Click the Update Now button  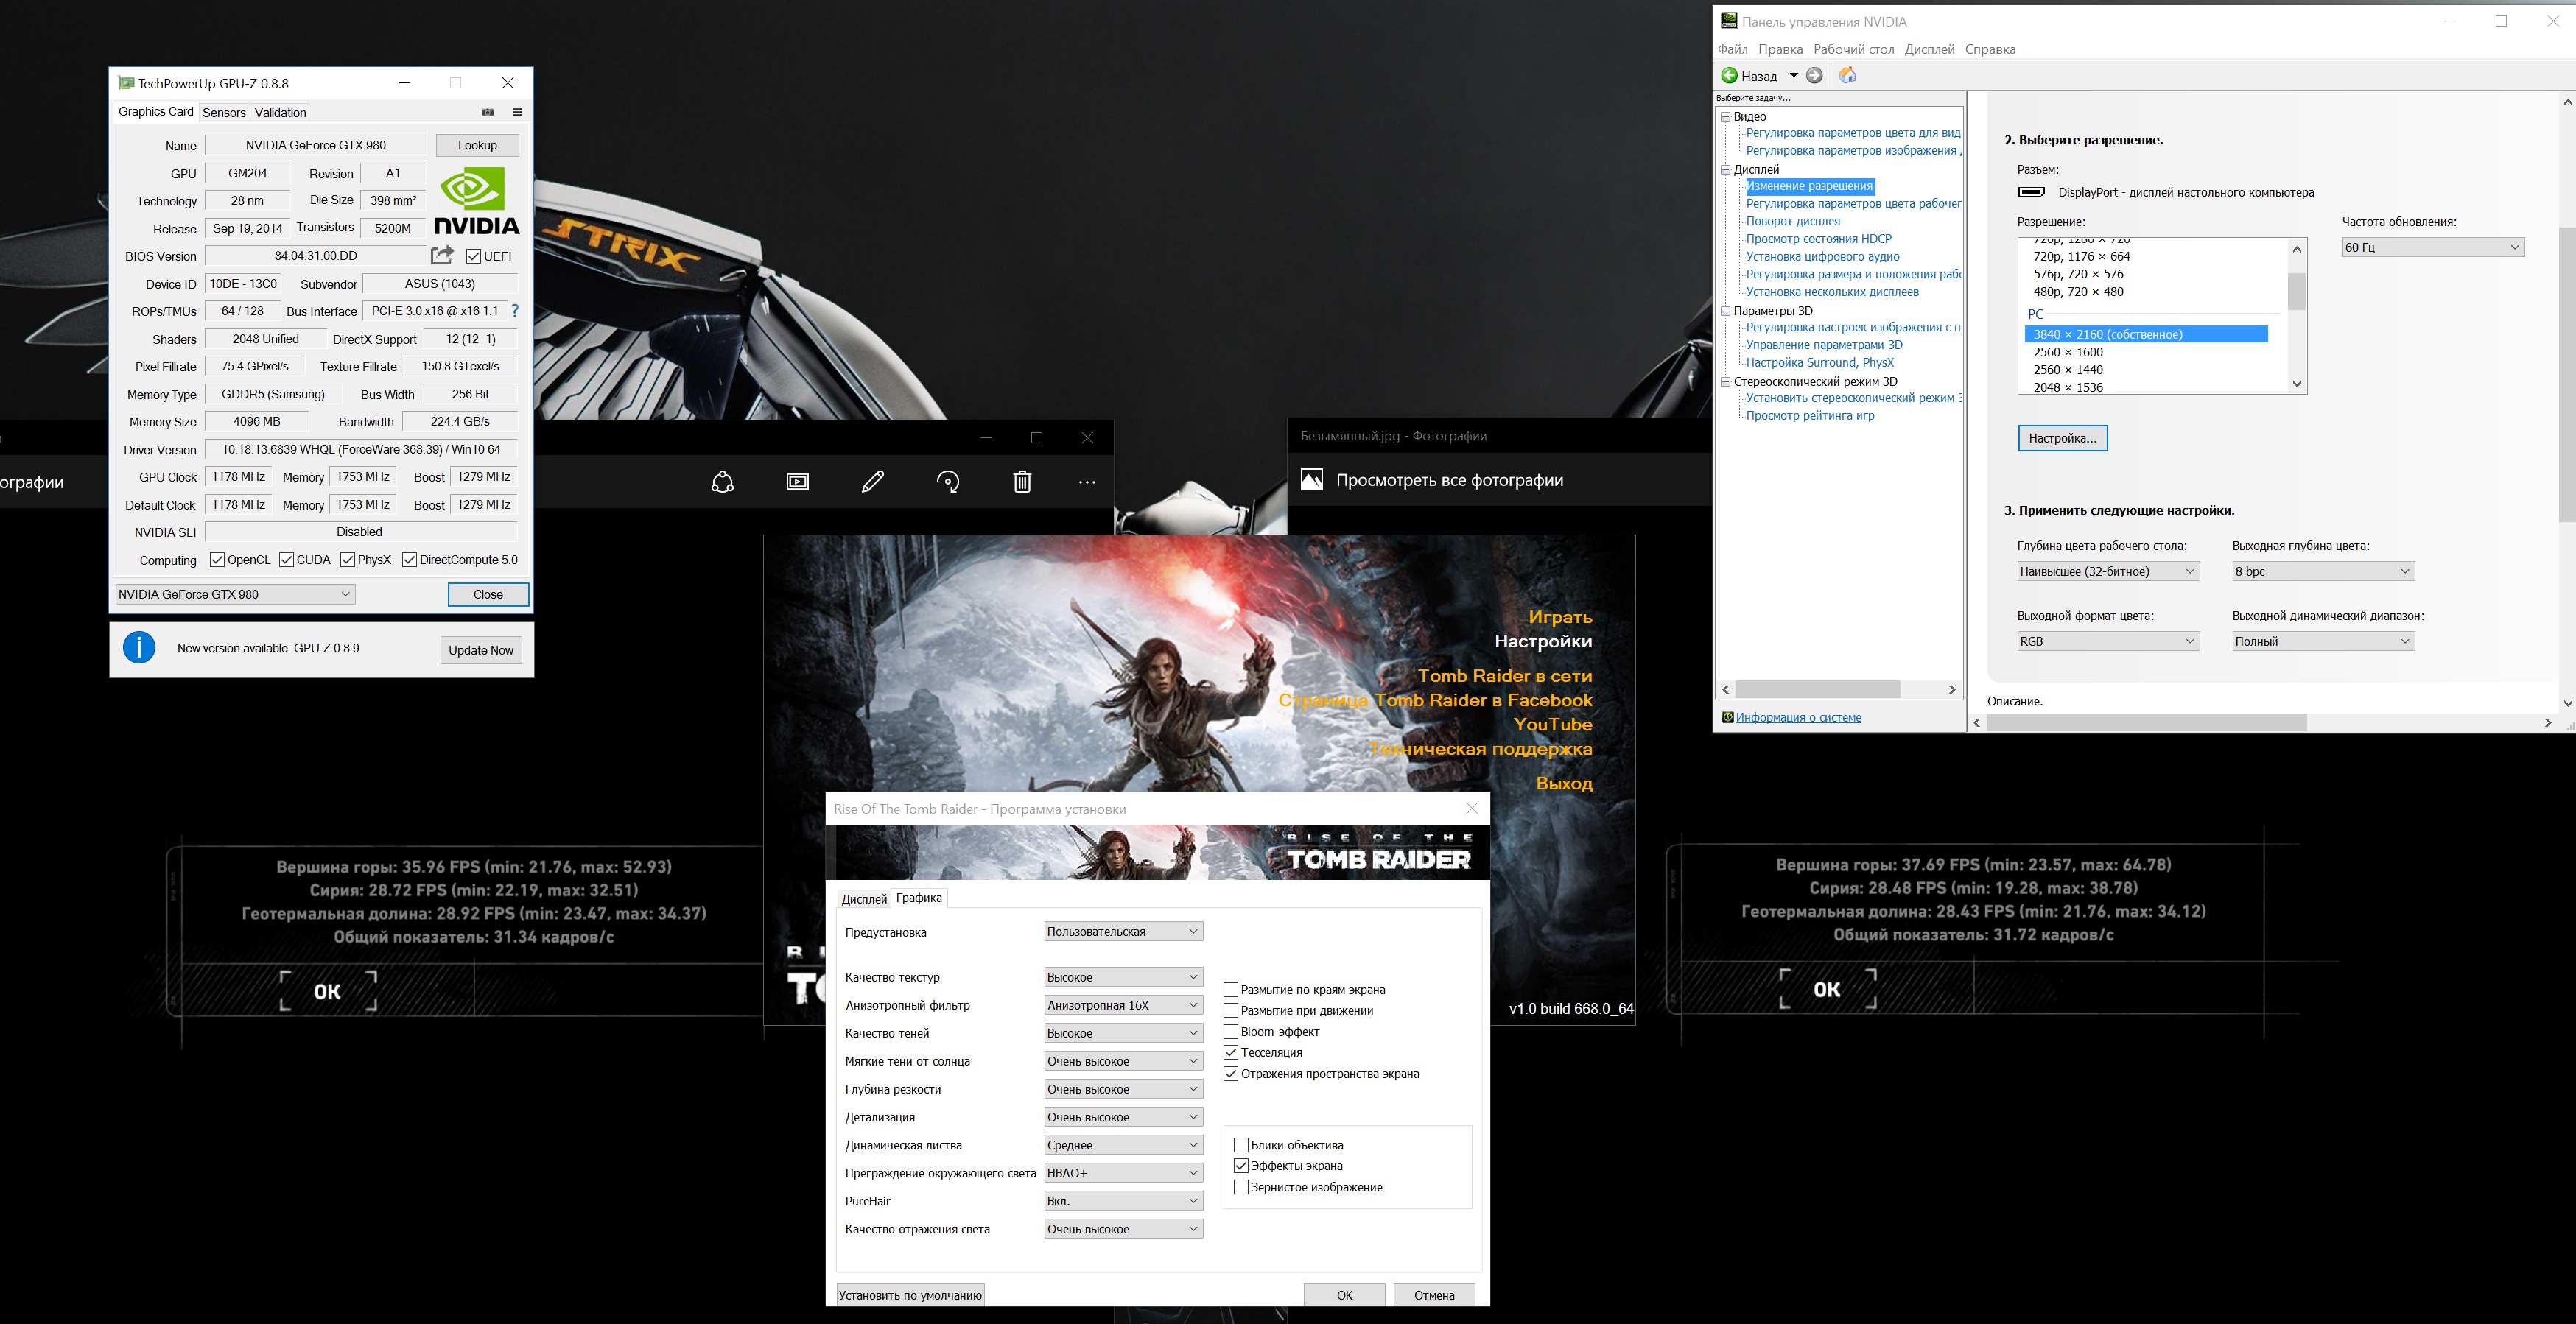(x=481, y=650)
